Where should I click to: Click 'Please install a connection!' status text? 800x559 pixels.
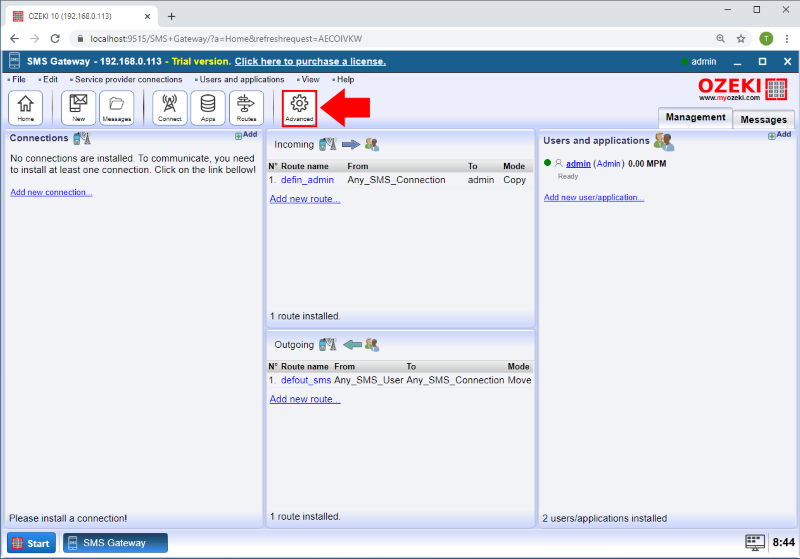tap(68, 519)
